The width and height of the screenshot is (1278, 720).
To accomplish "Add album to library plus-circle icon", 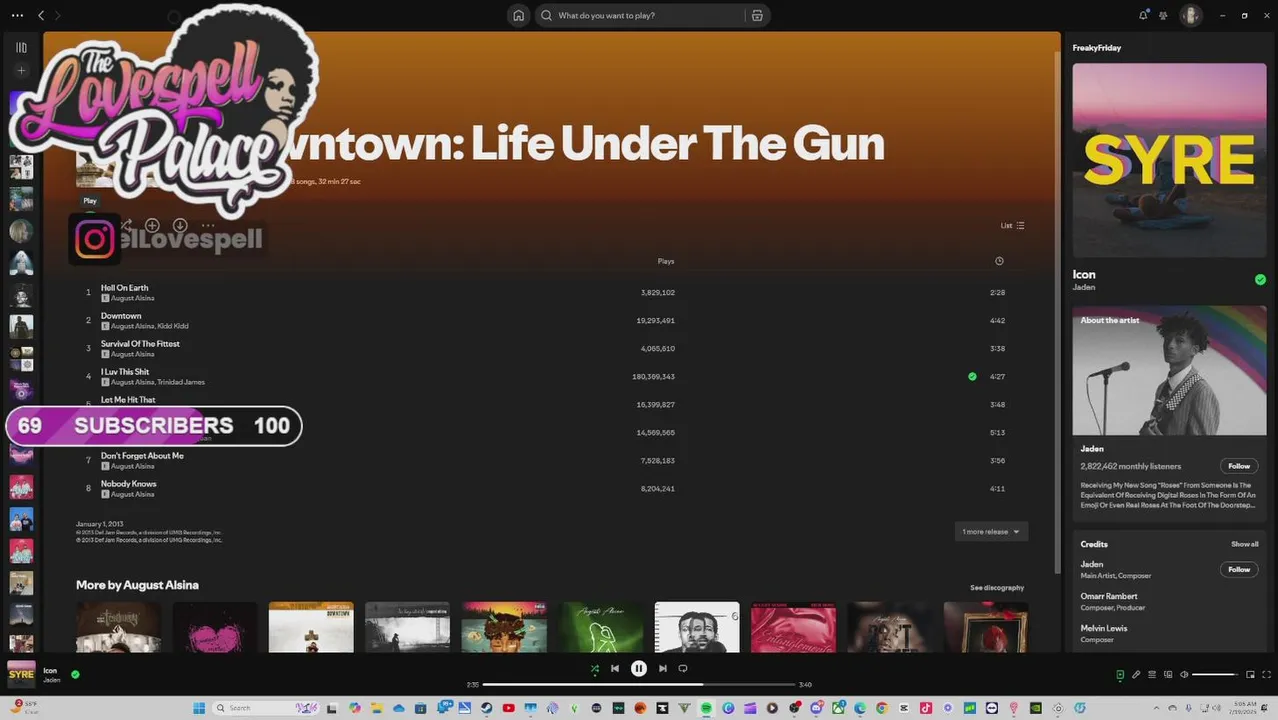I will pos(152,226).
